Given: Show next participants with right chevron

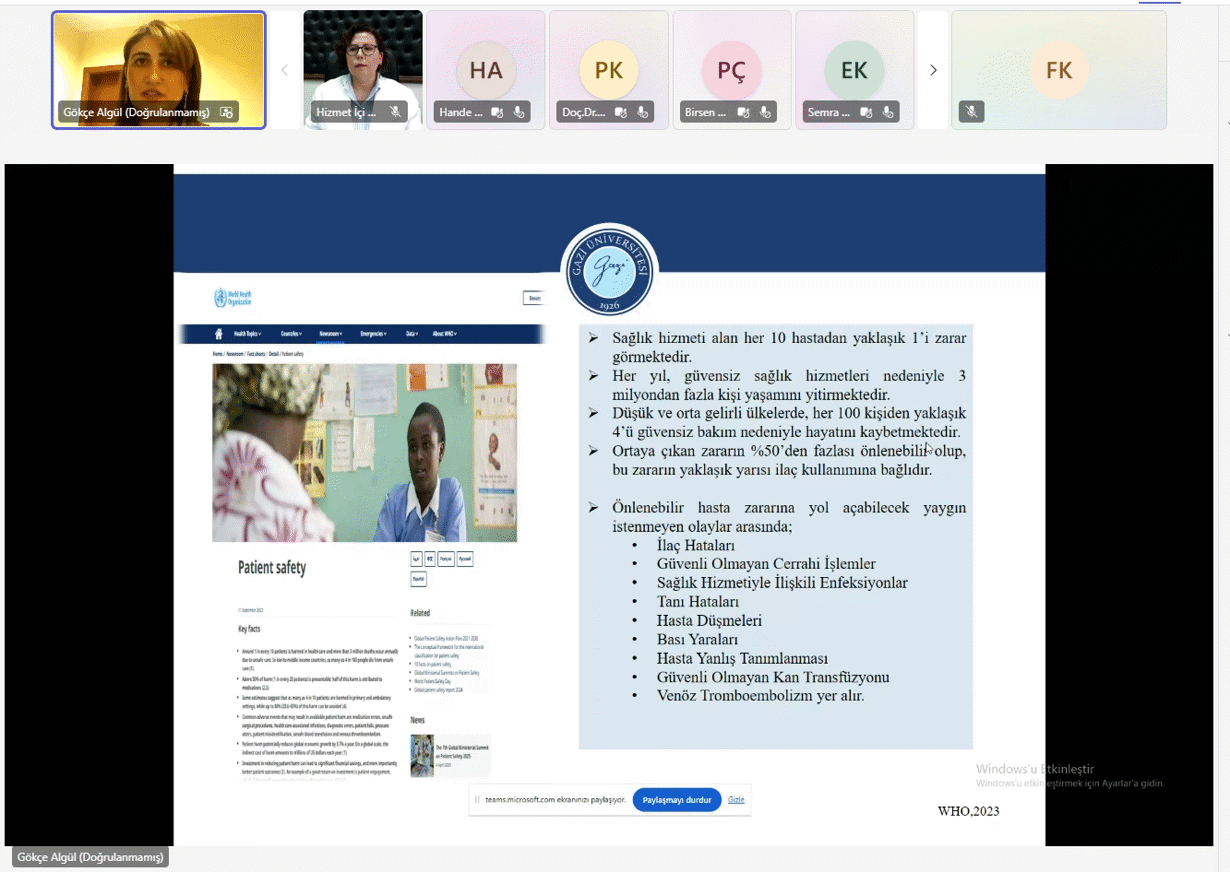Looking at the screenshot, I should 933,70.
